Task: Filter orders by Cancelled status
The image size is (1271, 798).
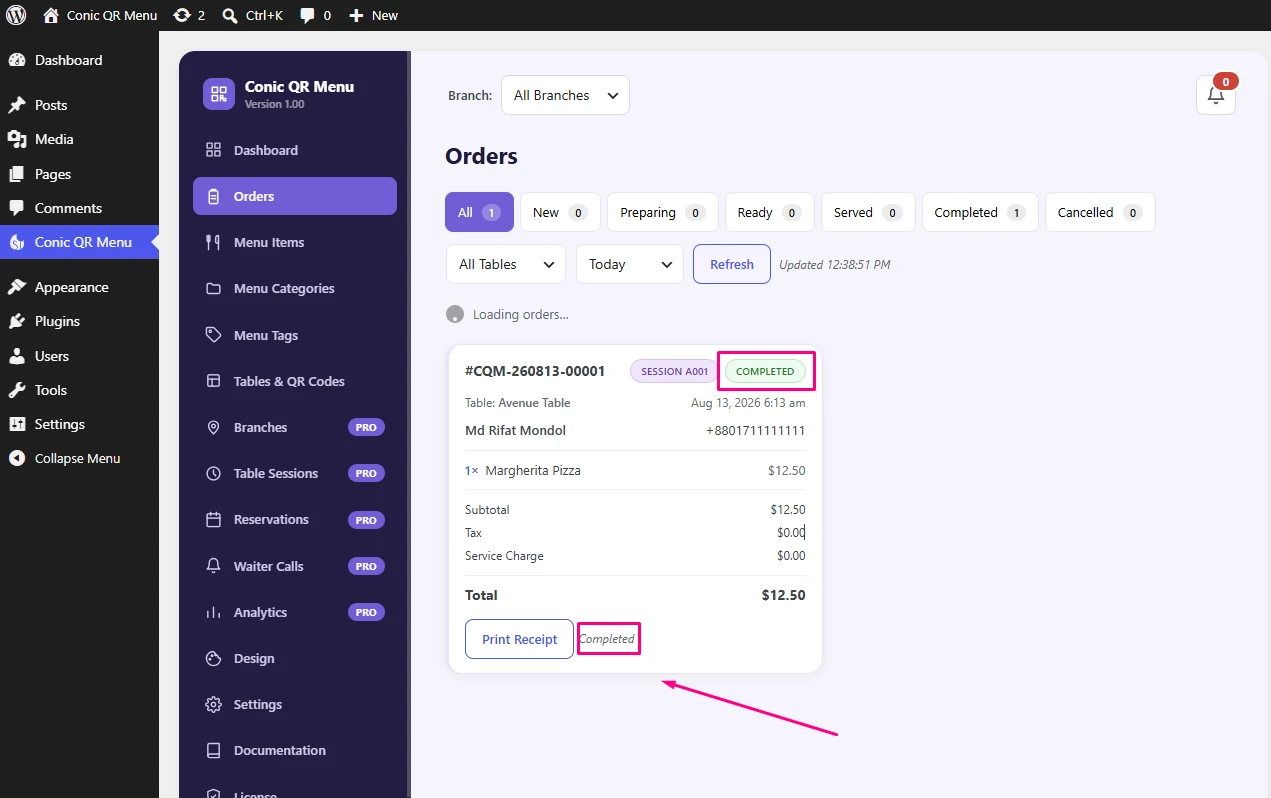Action: [x=1100, y=212]
